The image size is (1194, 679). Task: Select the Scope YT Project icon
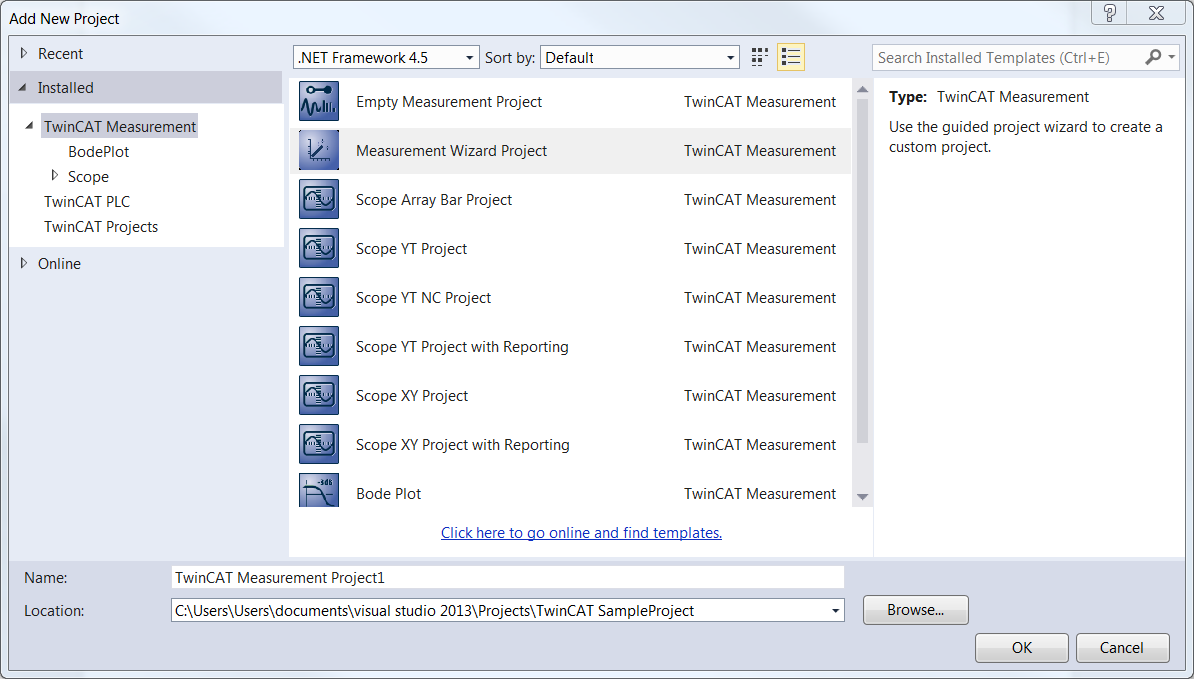click(318, 249)
